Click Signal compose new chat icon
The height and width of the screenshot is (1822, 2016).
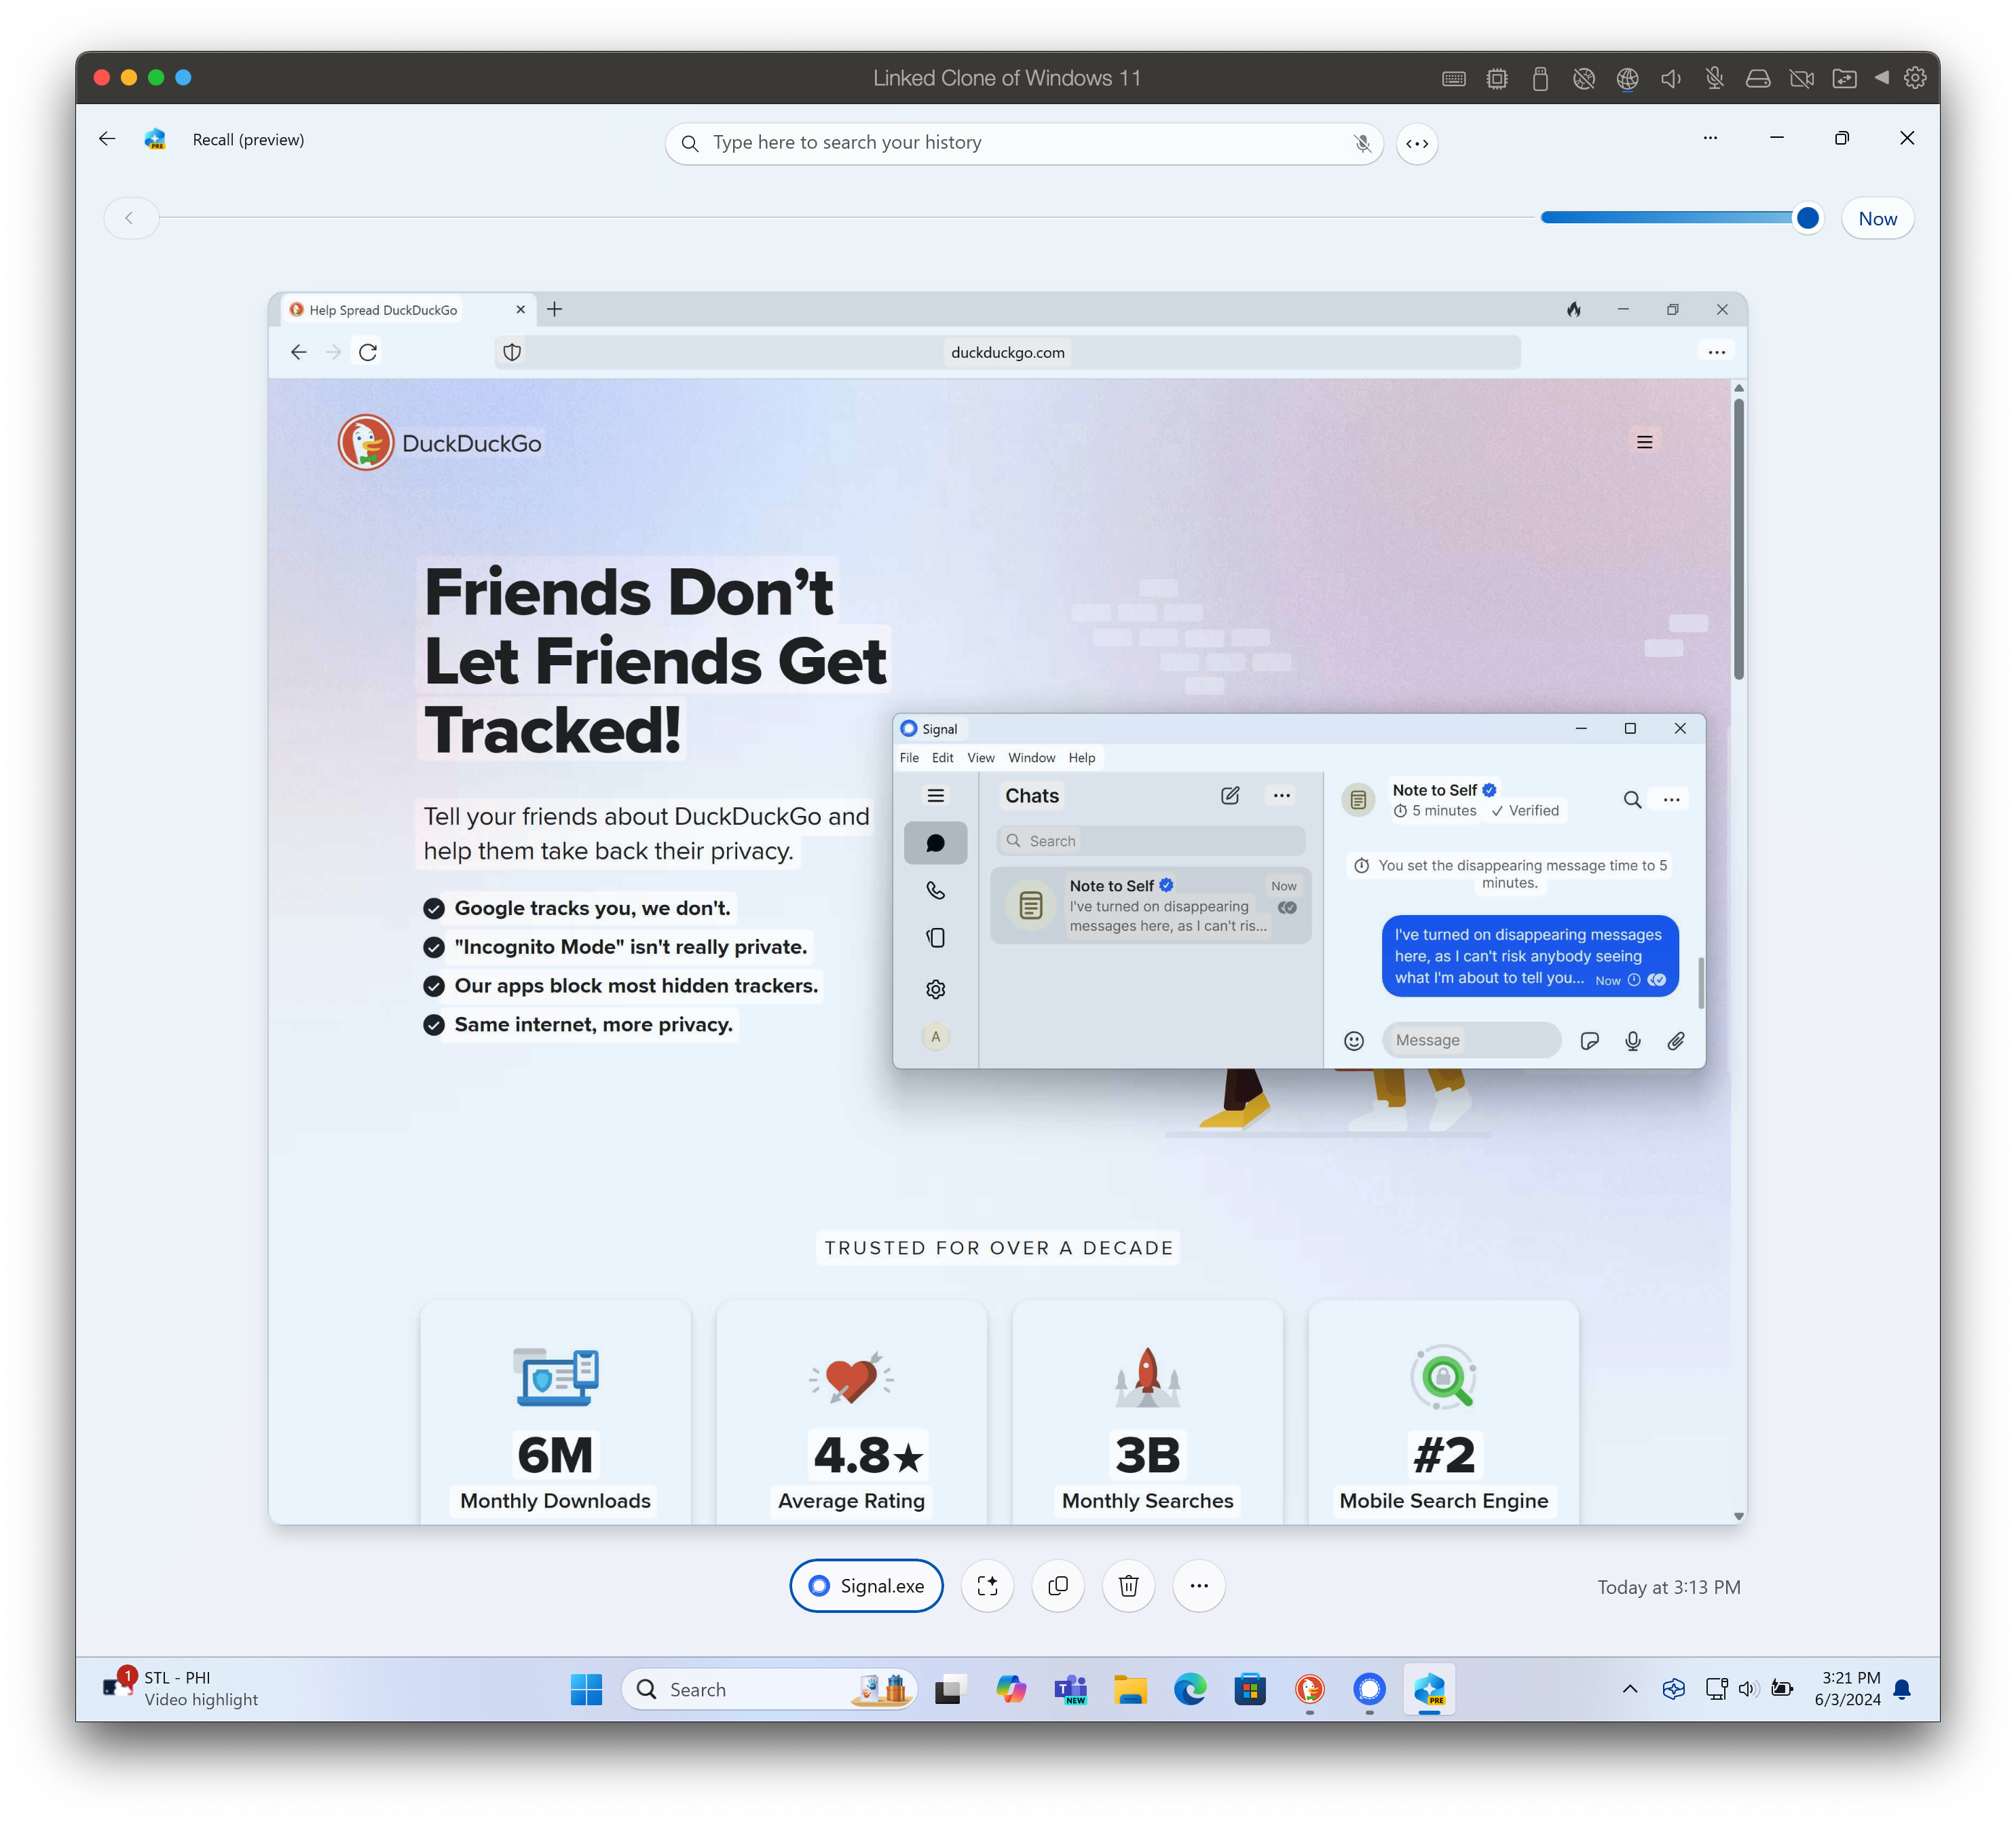pyautogui.click(x=1230, y=796)
